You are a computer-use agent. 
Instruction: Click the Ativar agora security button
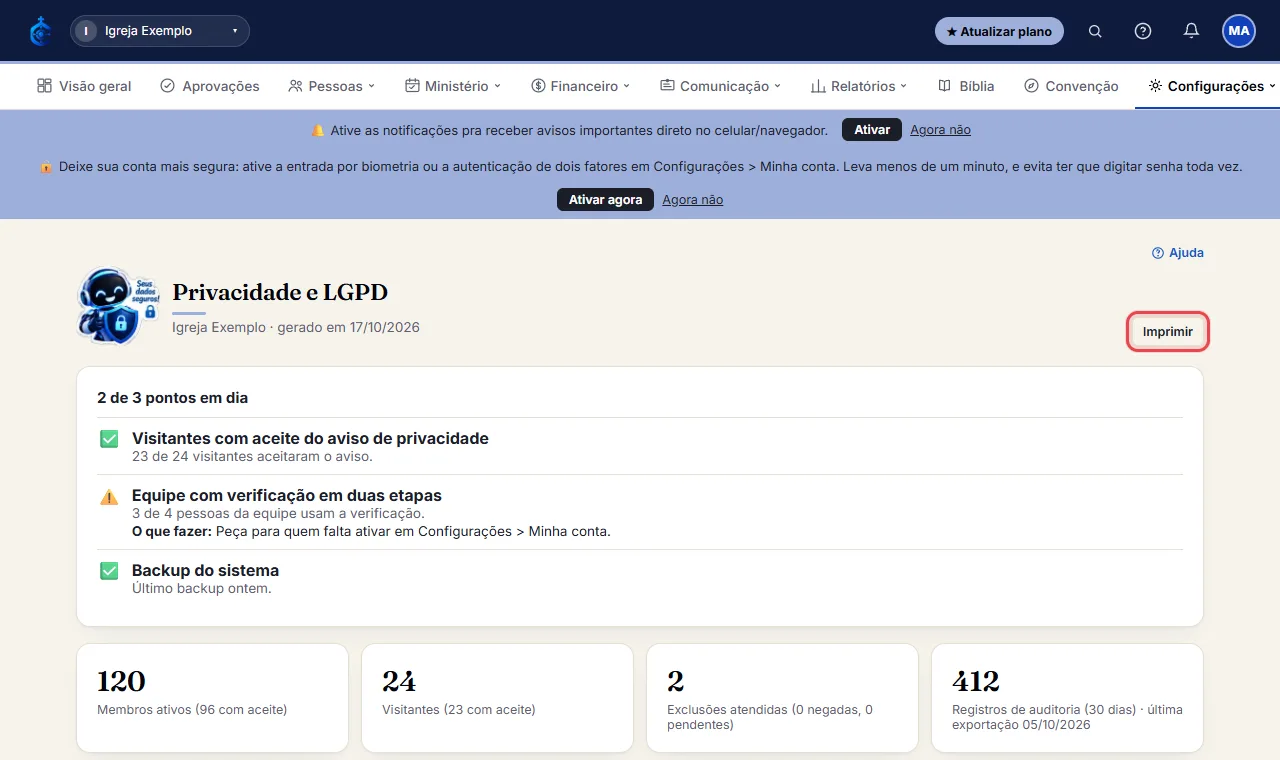click(605, 200)
